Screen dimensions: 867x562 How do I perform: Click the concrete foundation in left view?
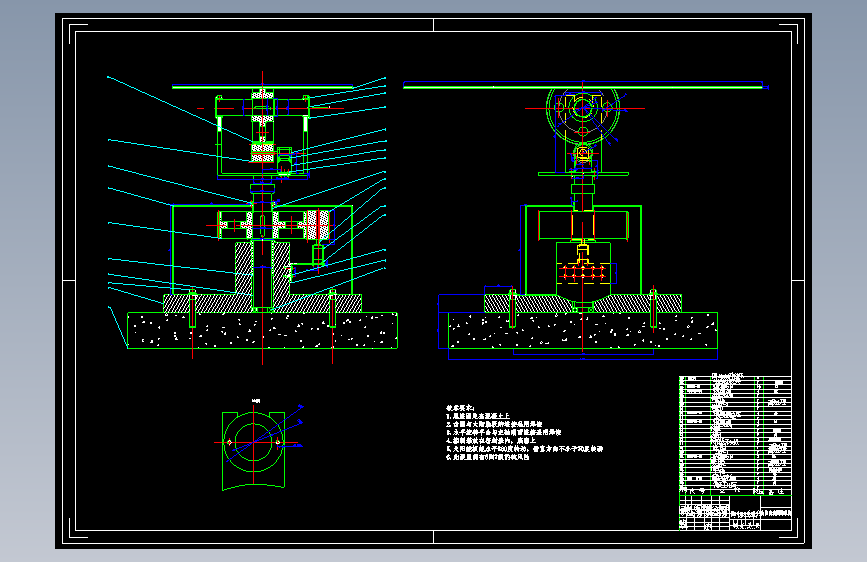coord(262,330)
